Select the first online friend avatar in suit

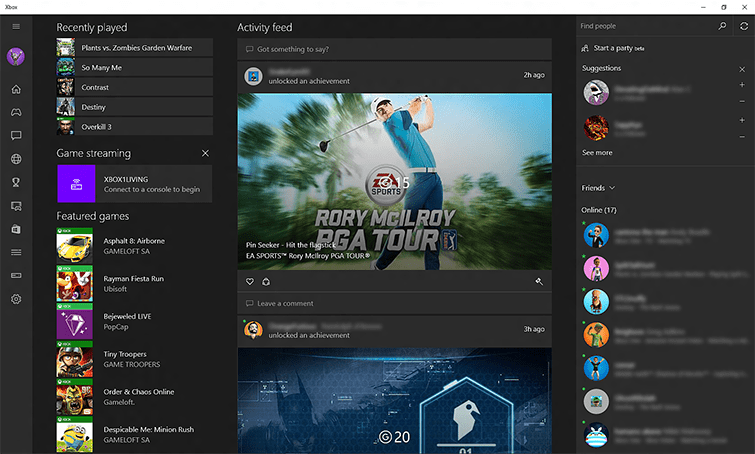click(x=596, y=235)
